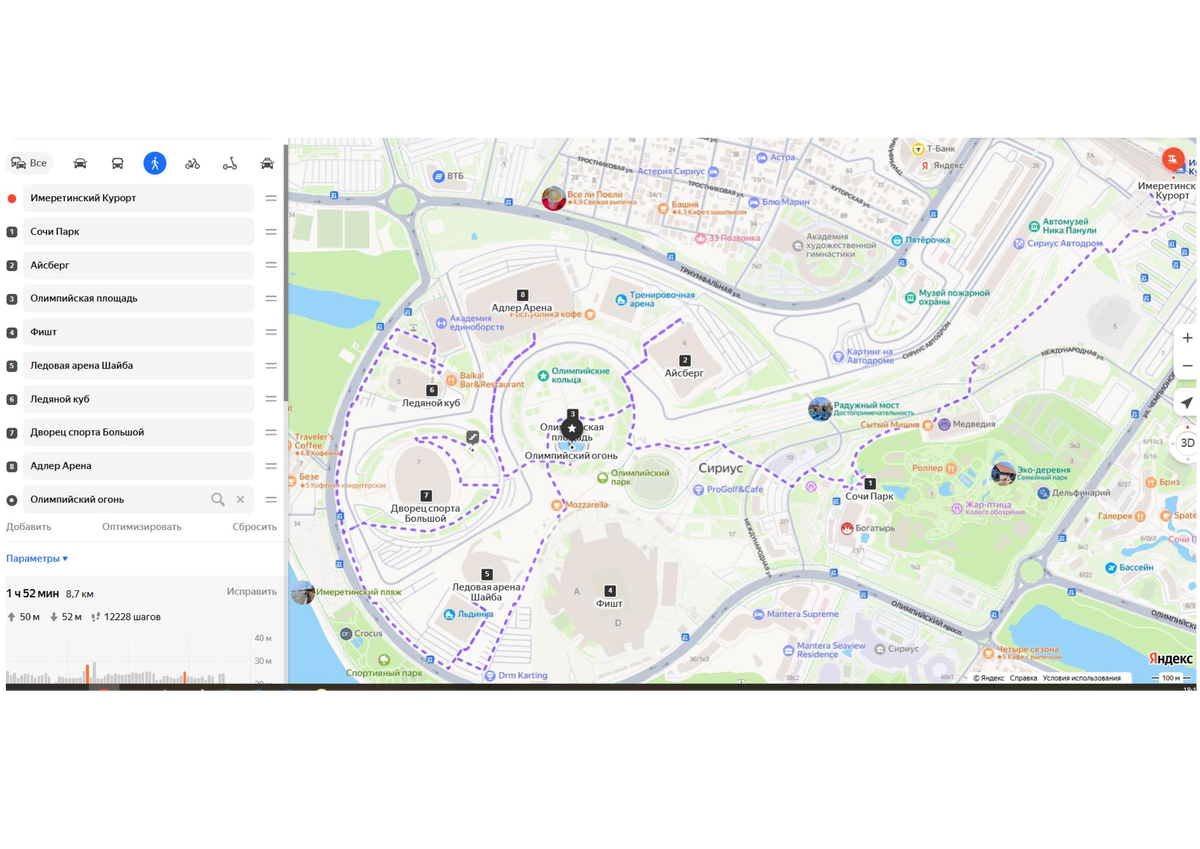This screenshot has height=849, width=1200.
Task: Click the ProGolf&Cafe map icon
Action: [699, 490]
